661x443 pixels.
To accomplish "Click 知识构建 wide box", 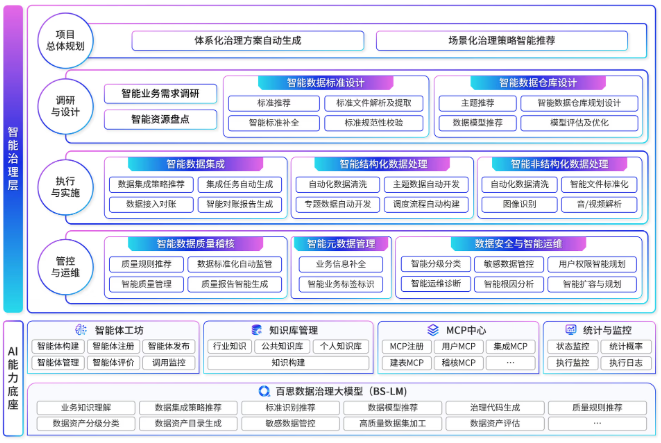I will pos(288,363).
